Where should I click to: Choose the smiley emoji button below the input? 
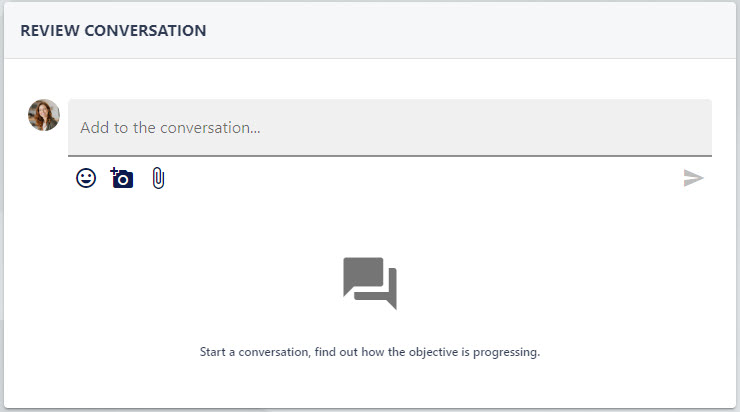click(x=86, y=178)
